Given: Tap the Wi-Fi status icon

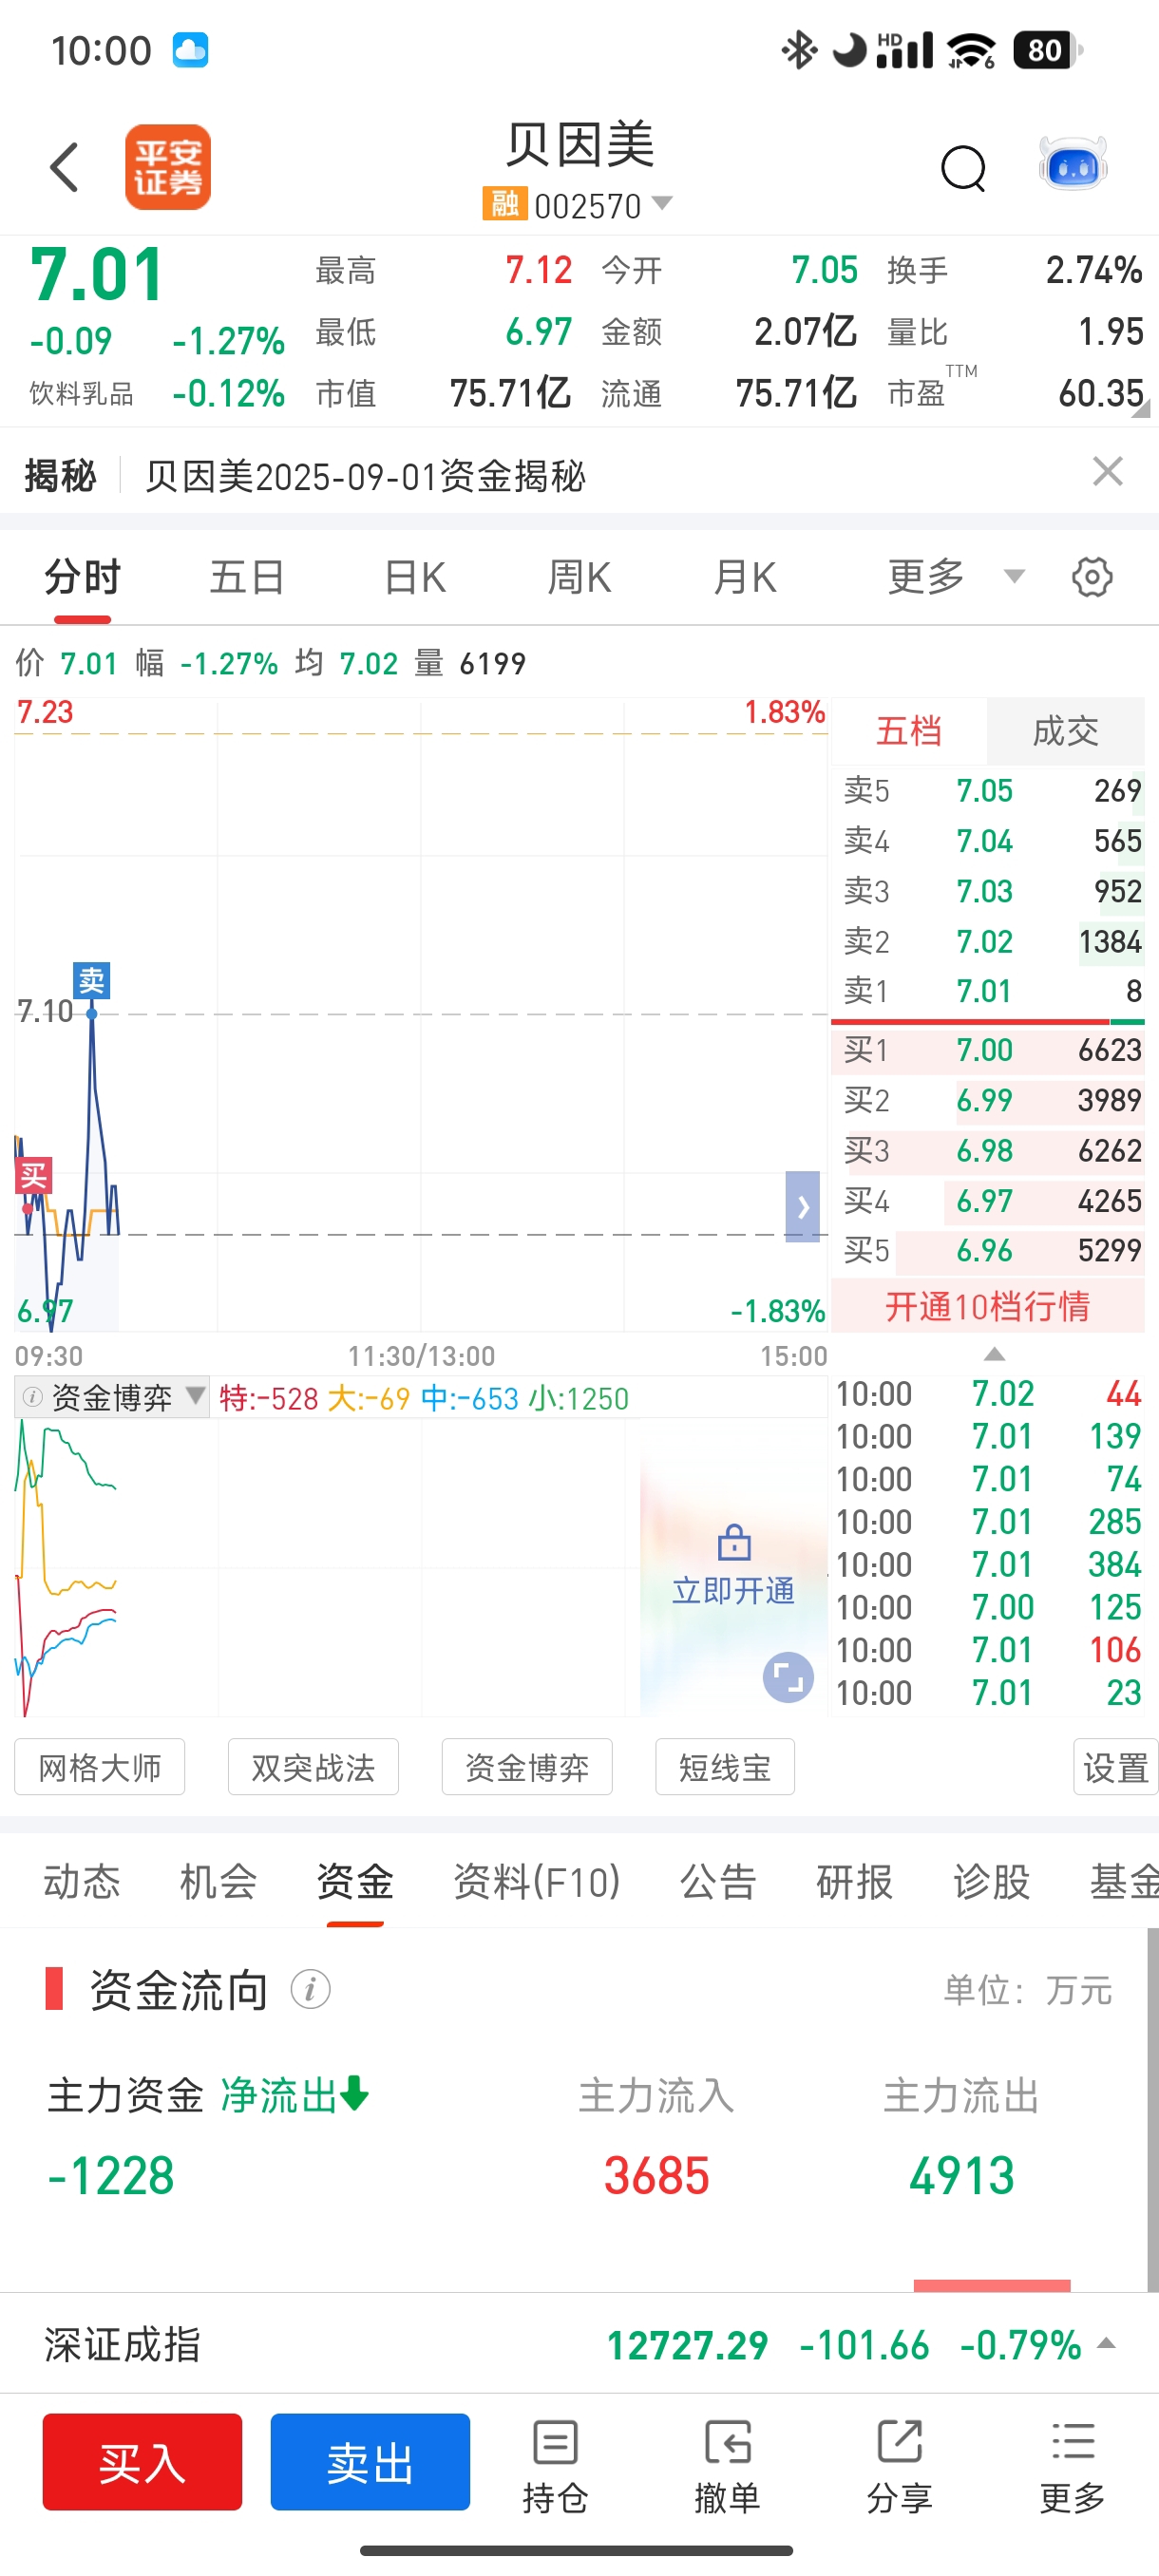Looking at the screenshot, I should [x=971, y=50].
